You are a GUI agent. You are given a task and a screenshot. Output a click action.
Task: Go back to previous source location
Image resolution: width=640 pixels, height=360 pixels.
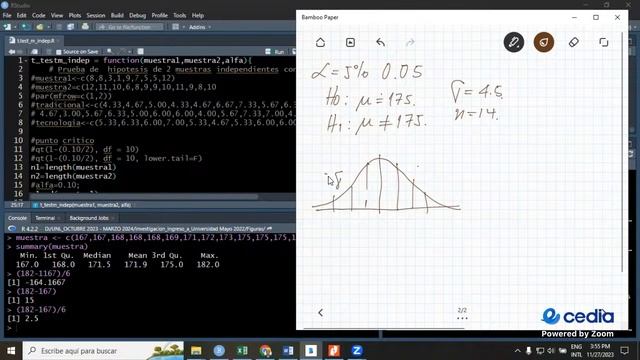click(11, 52)
